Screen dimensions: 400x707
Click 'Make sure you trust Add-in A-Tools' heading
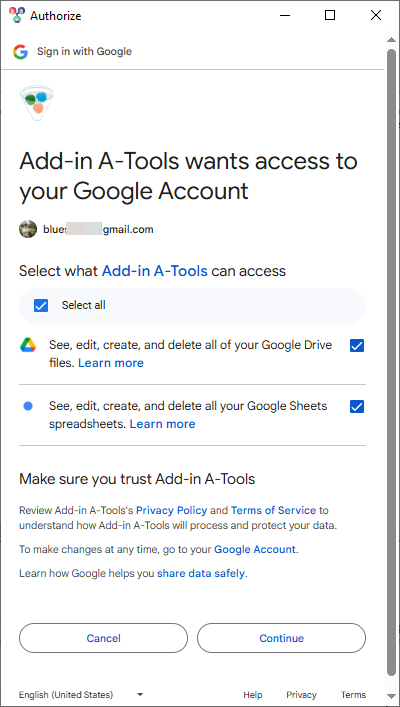(137, 479)
